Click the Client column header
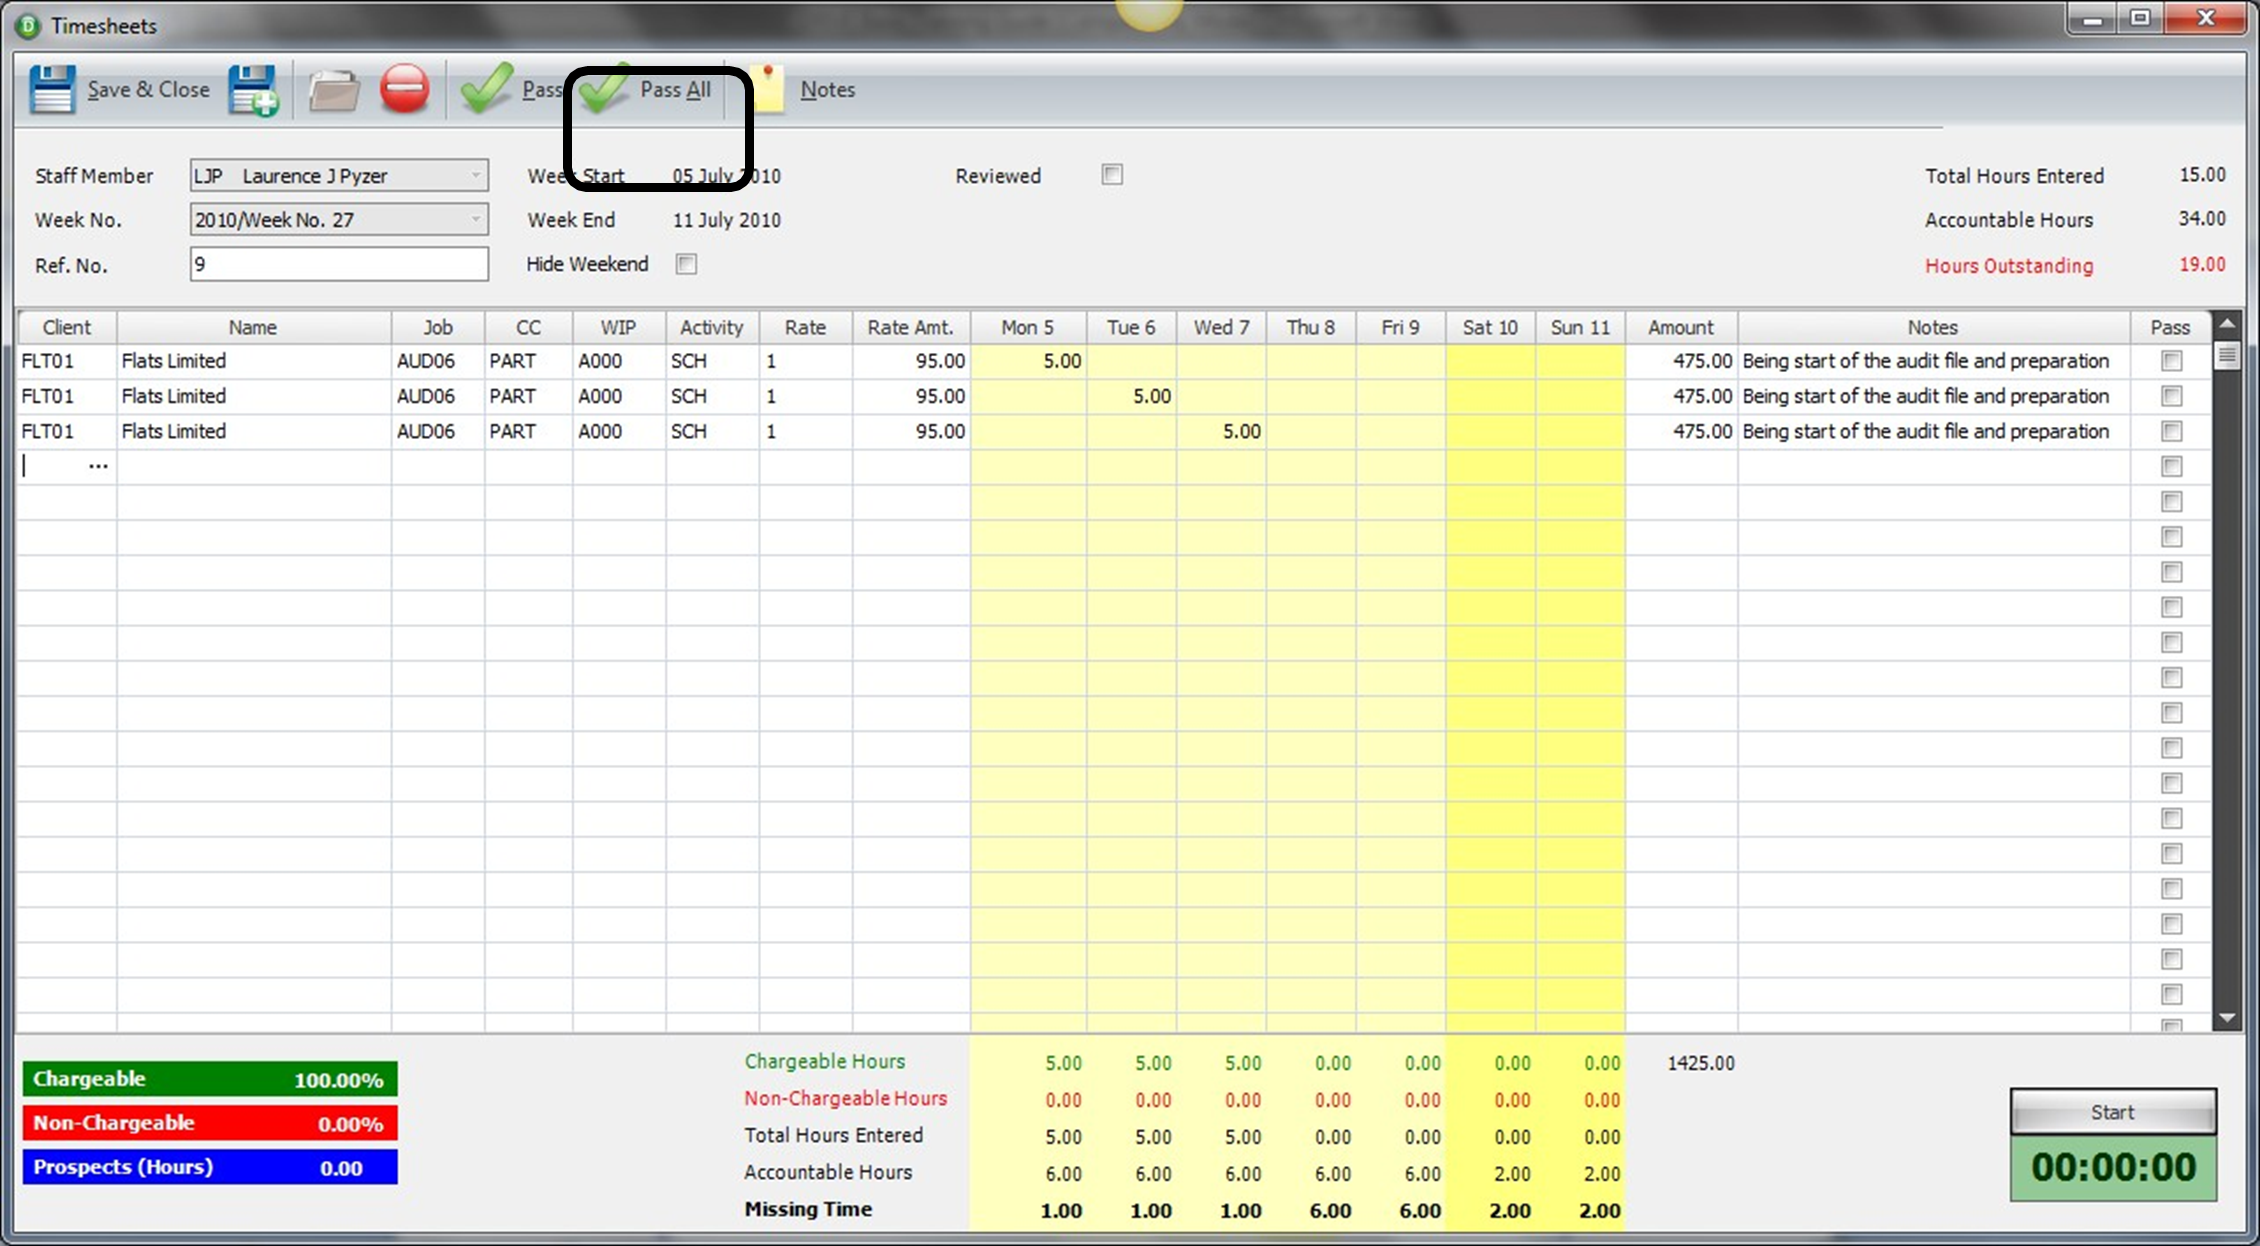 tap(67, 327)
